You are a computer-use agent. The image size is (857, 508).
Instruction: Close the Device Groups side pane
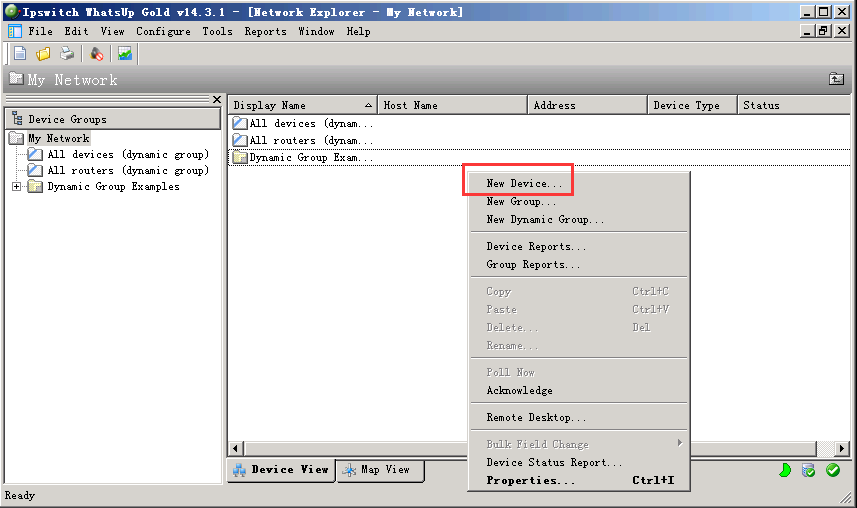(x=216, y=99)
